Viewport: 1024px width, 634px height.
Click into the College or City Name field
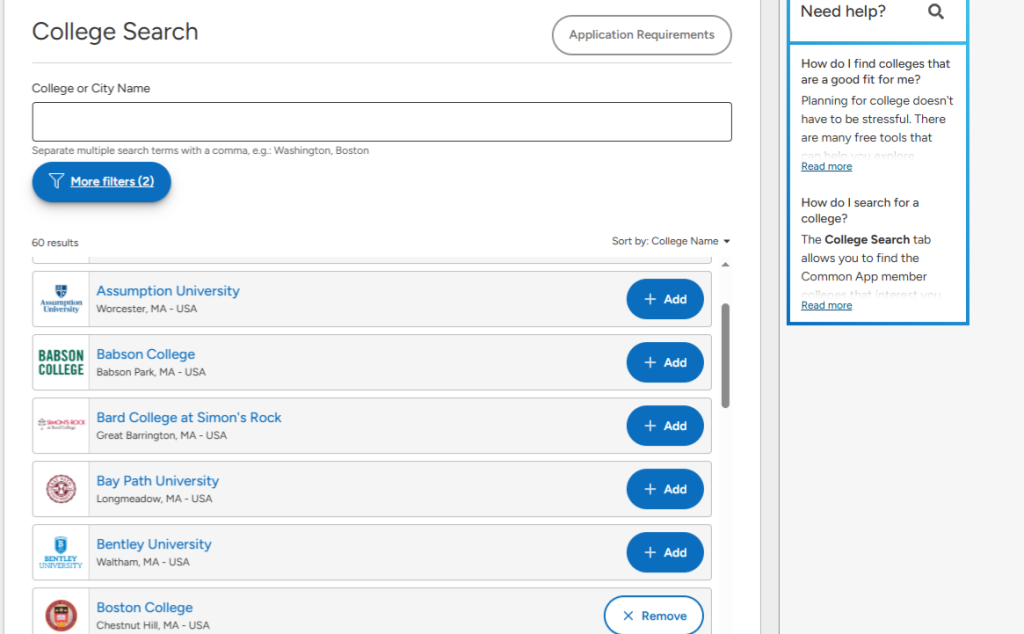381,122
